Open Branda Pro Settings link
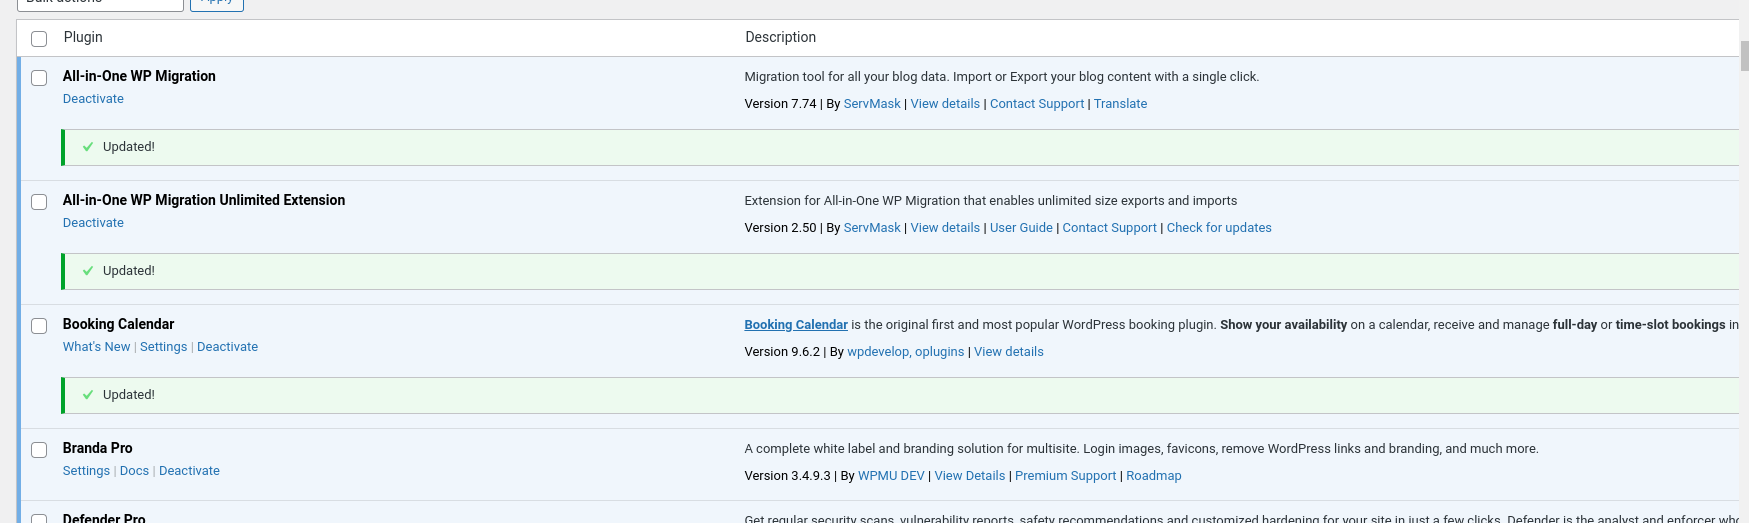The width and height of the screenshot is (1749, 523). click(x=86, y=471)
